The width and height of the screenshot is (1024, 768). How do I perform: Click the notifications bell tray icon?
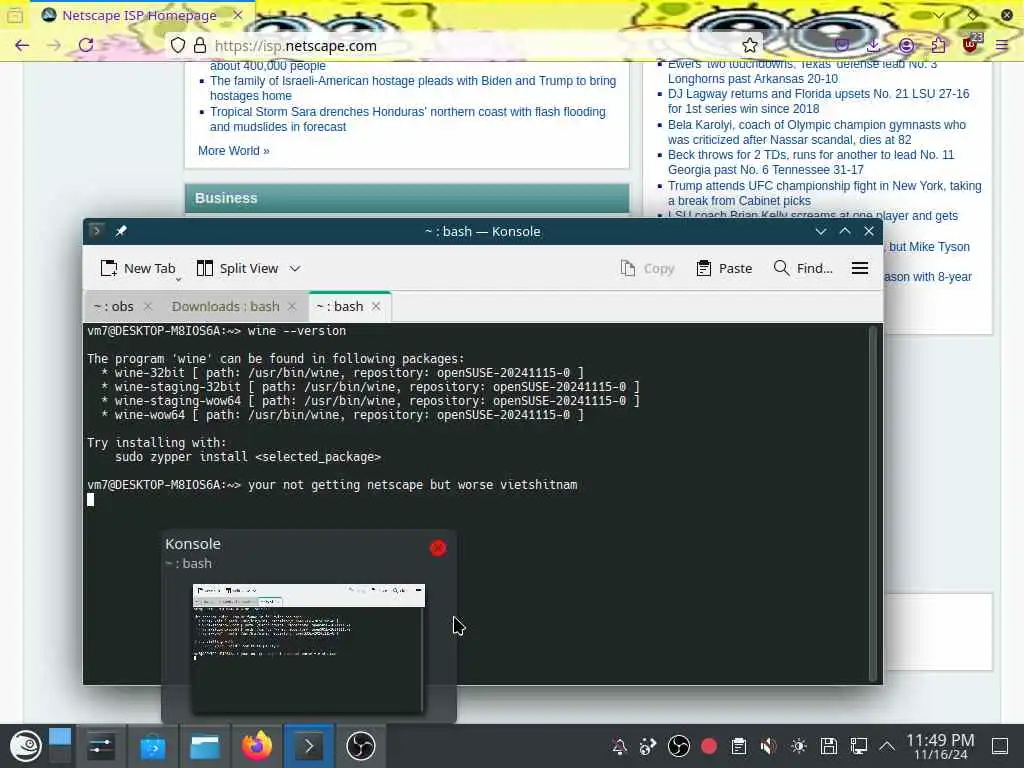[619, 746]
